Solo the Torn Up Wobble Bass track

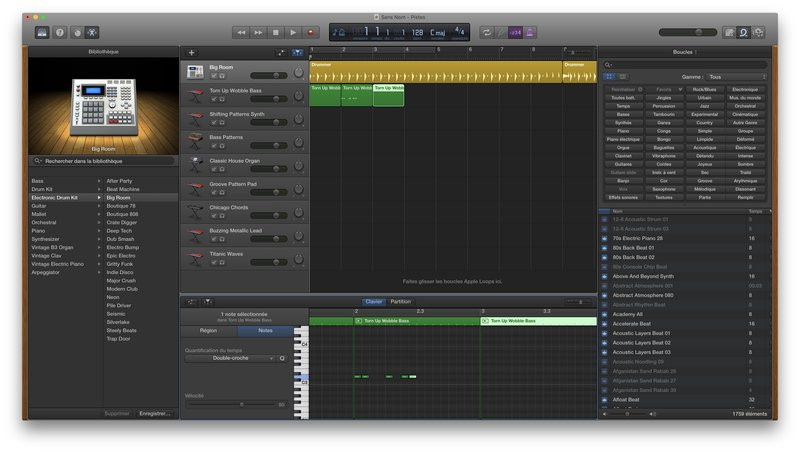tap(222, 99)
